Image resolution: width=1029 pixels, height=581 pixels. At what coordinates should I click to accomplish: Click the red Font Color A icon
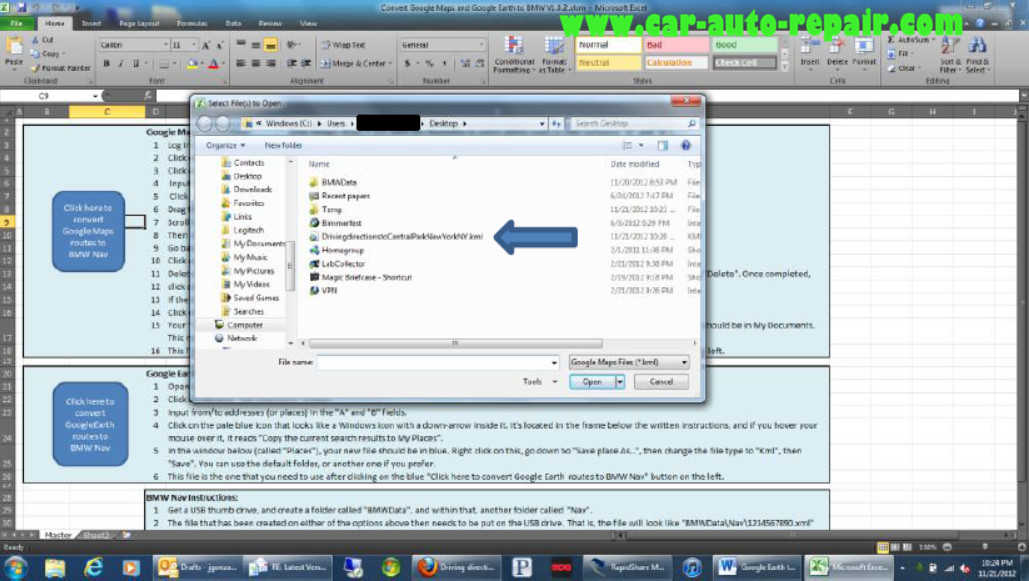tap(213, 64)
